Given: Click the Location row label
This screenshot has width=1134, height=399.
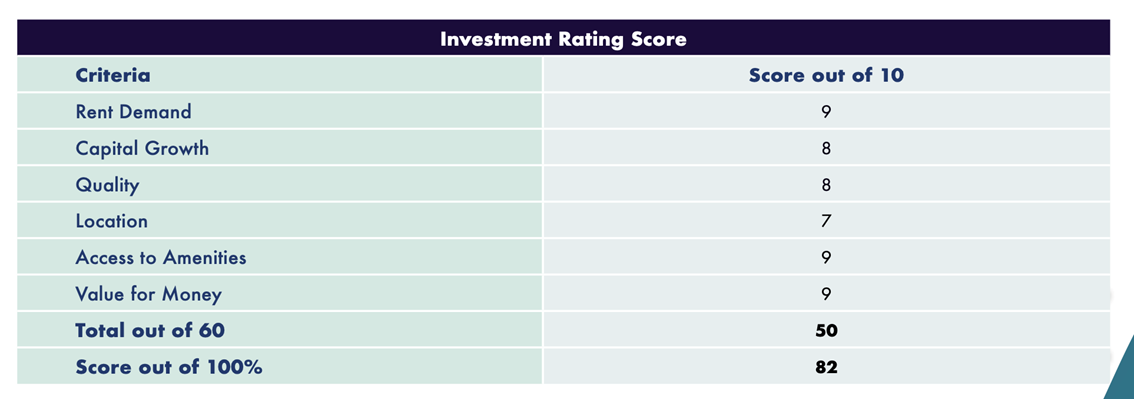Looking at the screenshot, I should [x=111, y=221].
